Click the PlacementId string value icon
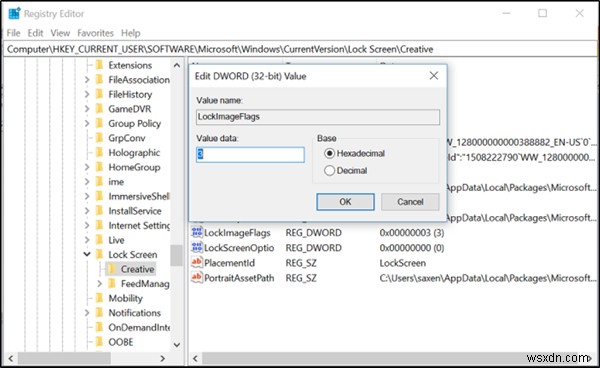The height and width of the screenshot is (368, 600). coord(197,262)
